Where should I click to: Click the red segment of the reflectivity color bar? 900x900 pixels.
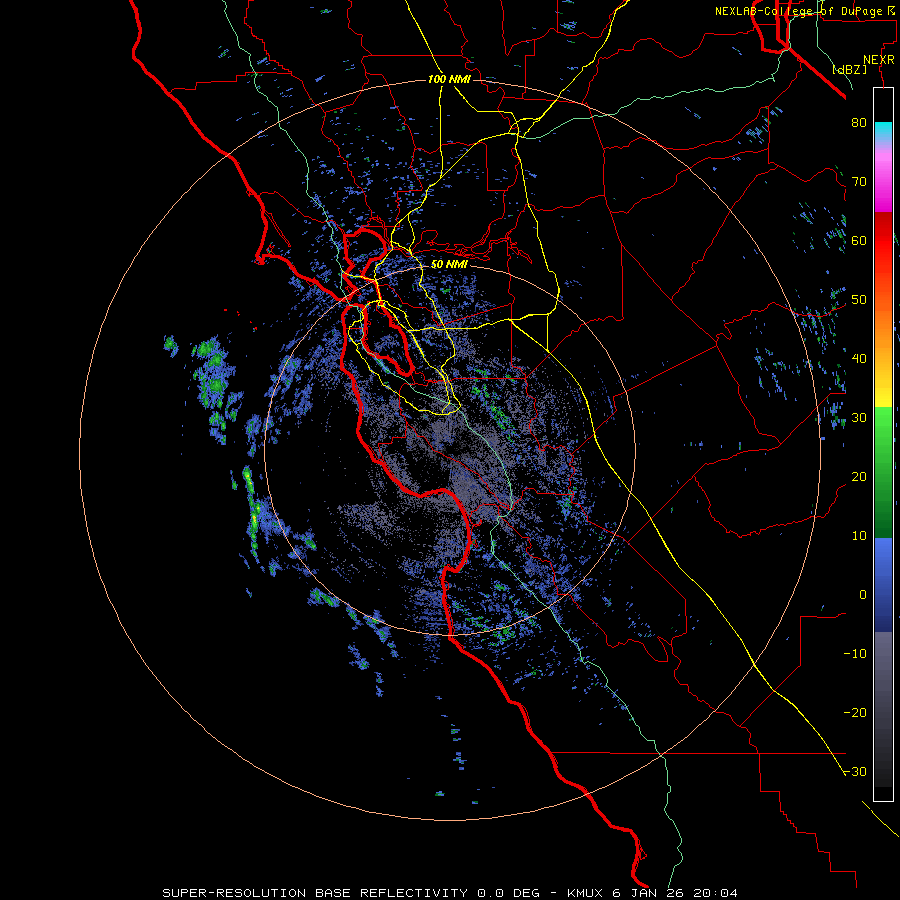point(883,241)
